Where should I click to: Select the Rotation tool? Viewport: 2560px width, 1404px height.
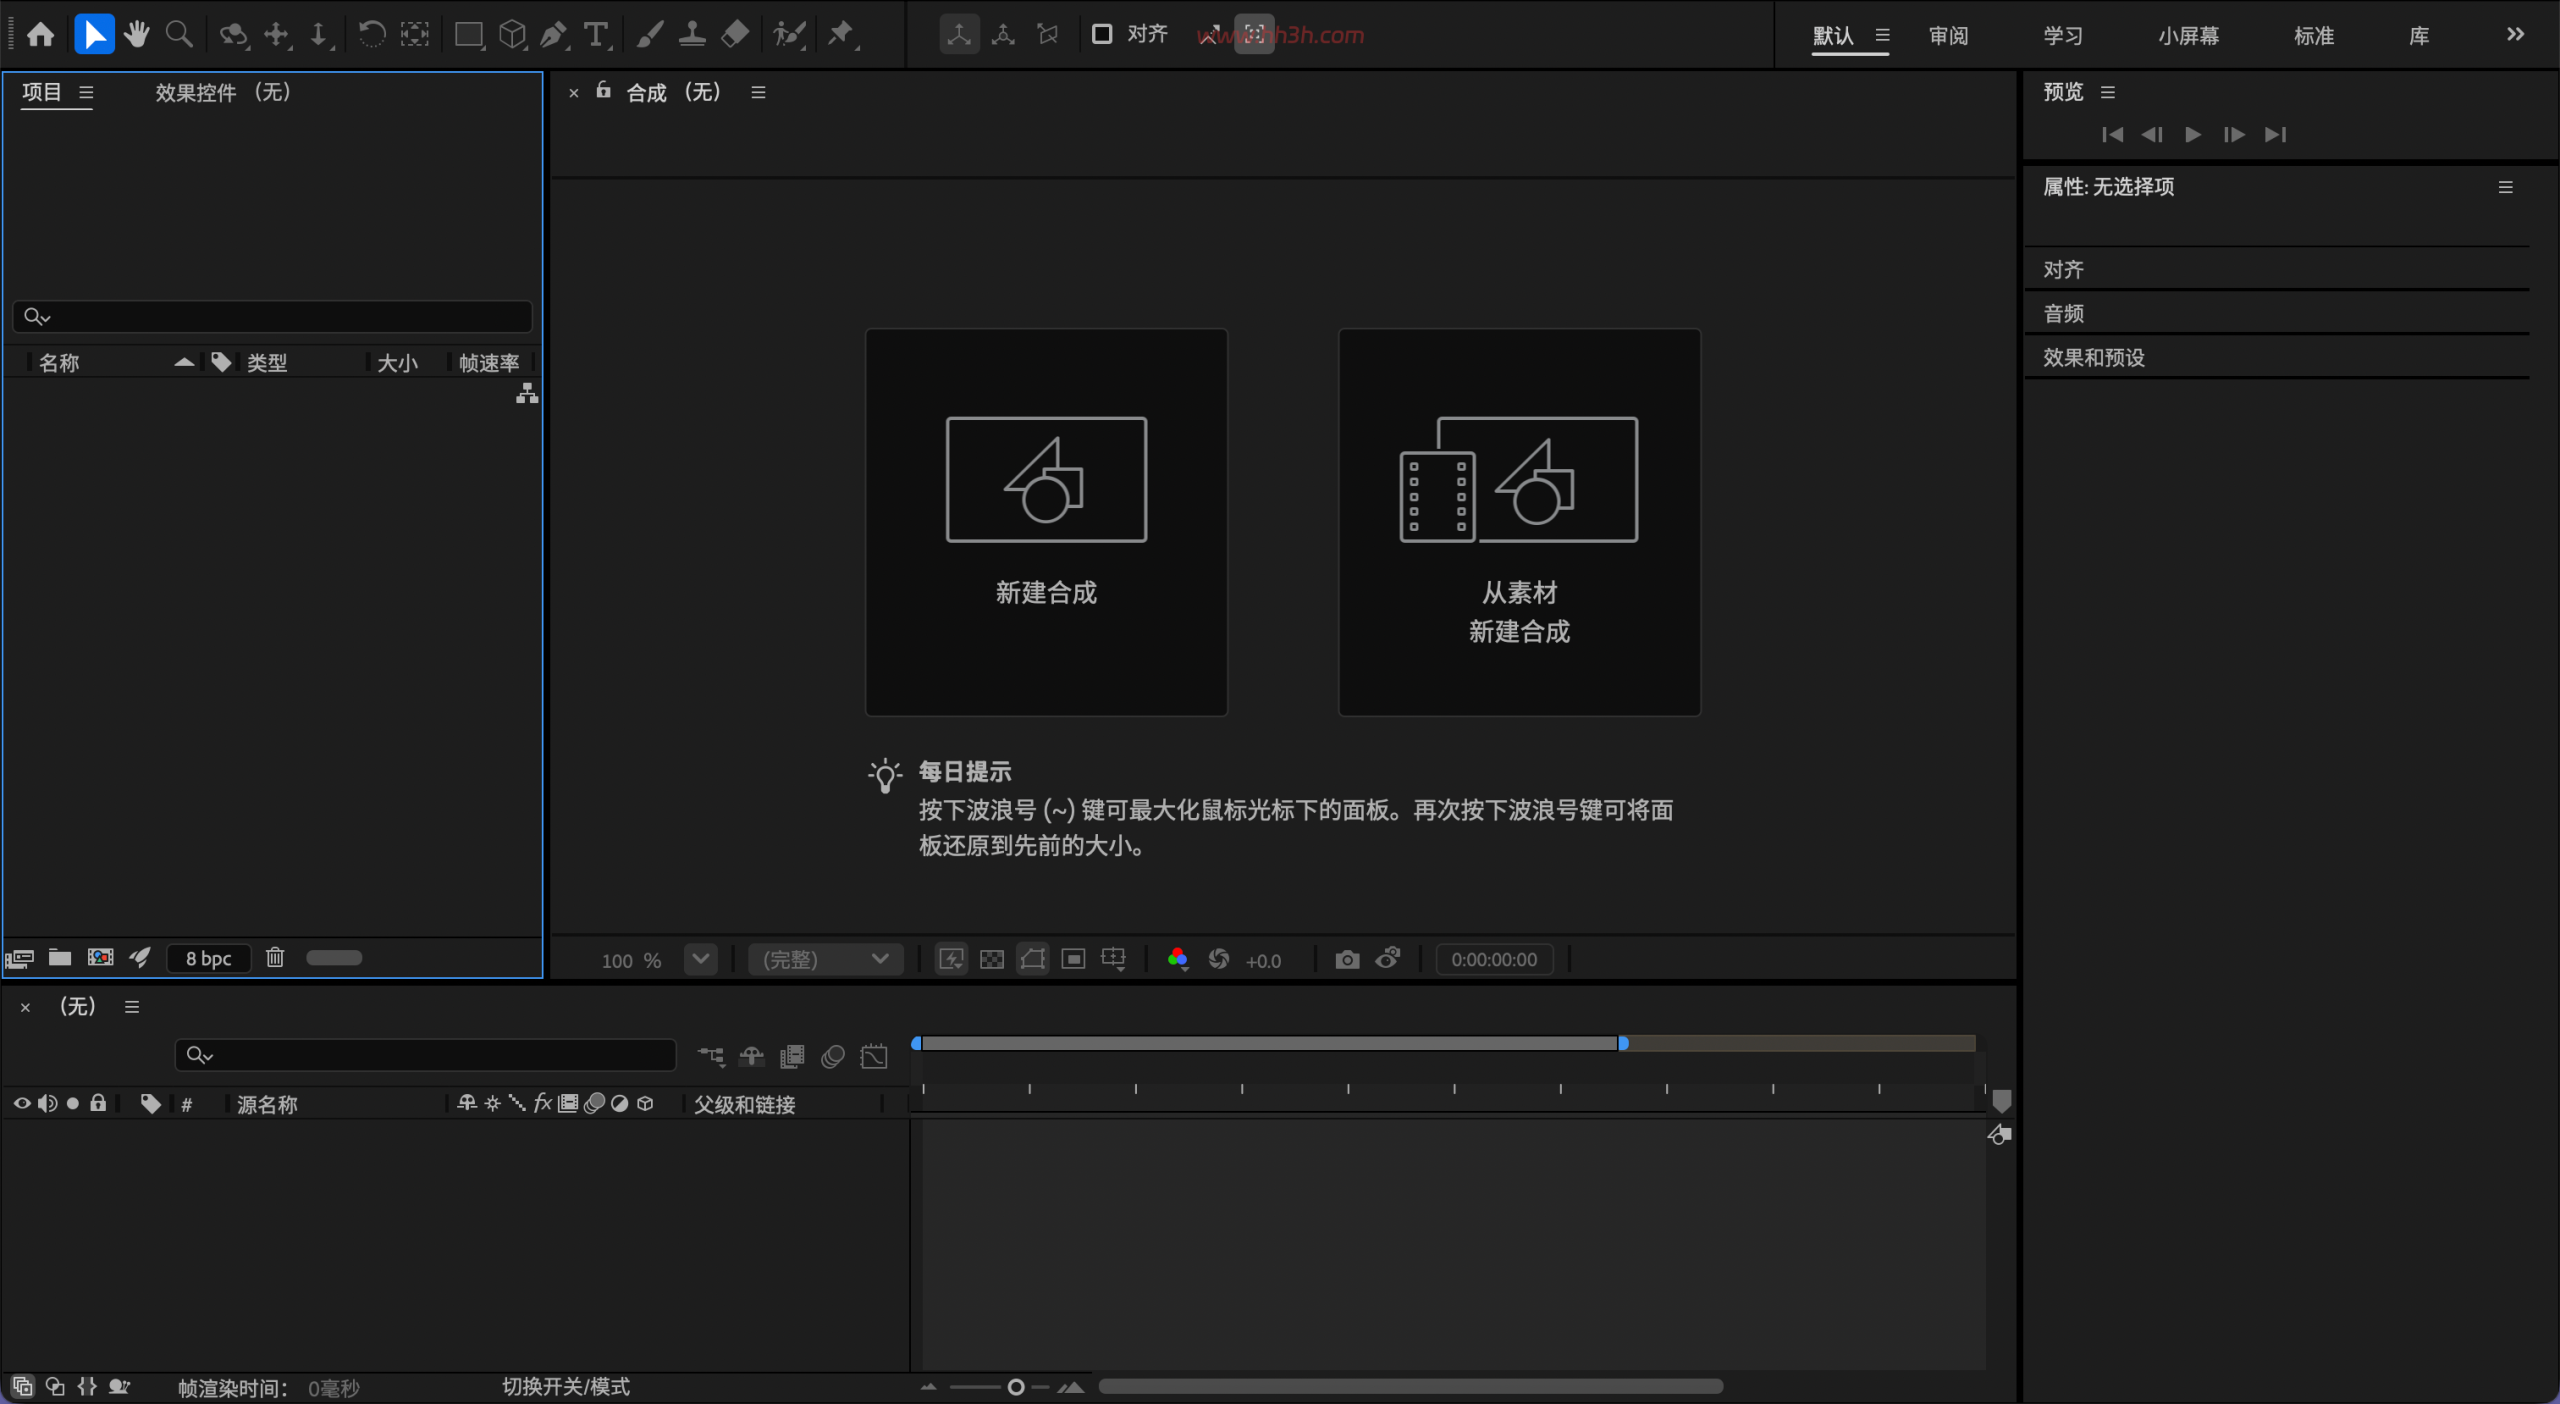coord(372,35)
